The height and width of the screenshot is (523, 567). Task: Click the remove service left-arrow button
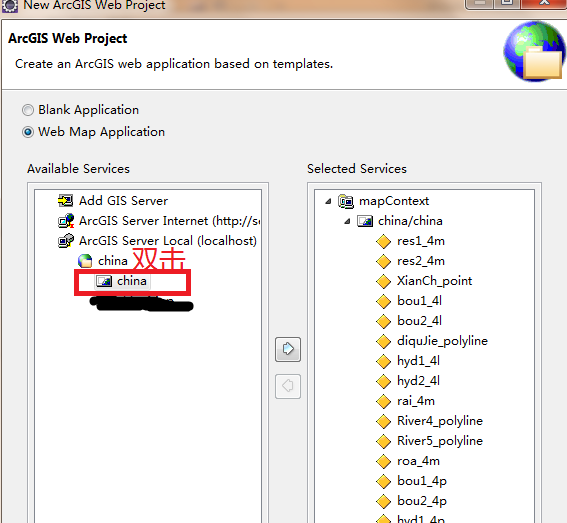point(288,386)
